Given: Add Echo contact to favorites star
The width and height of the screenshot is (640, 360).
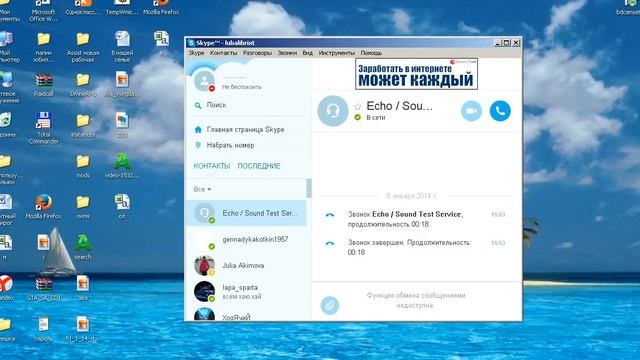Looking at the screenshot, I should [358, 107].
